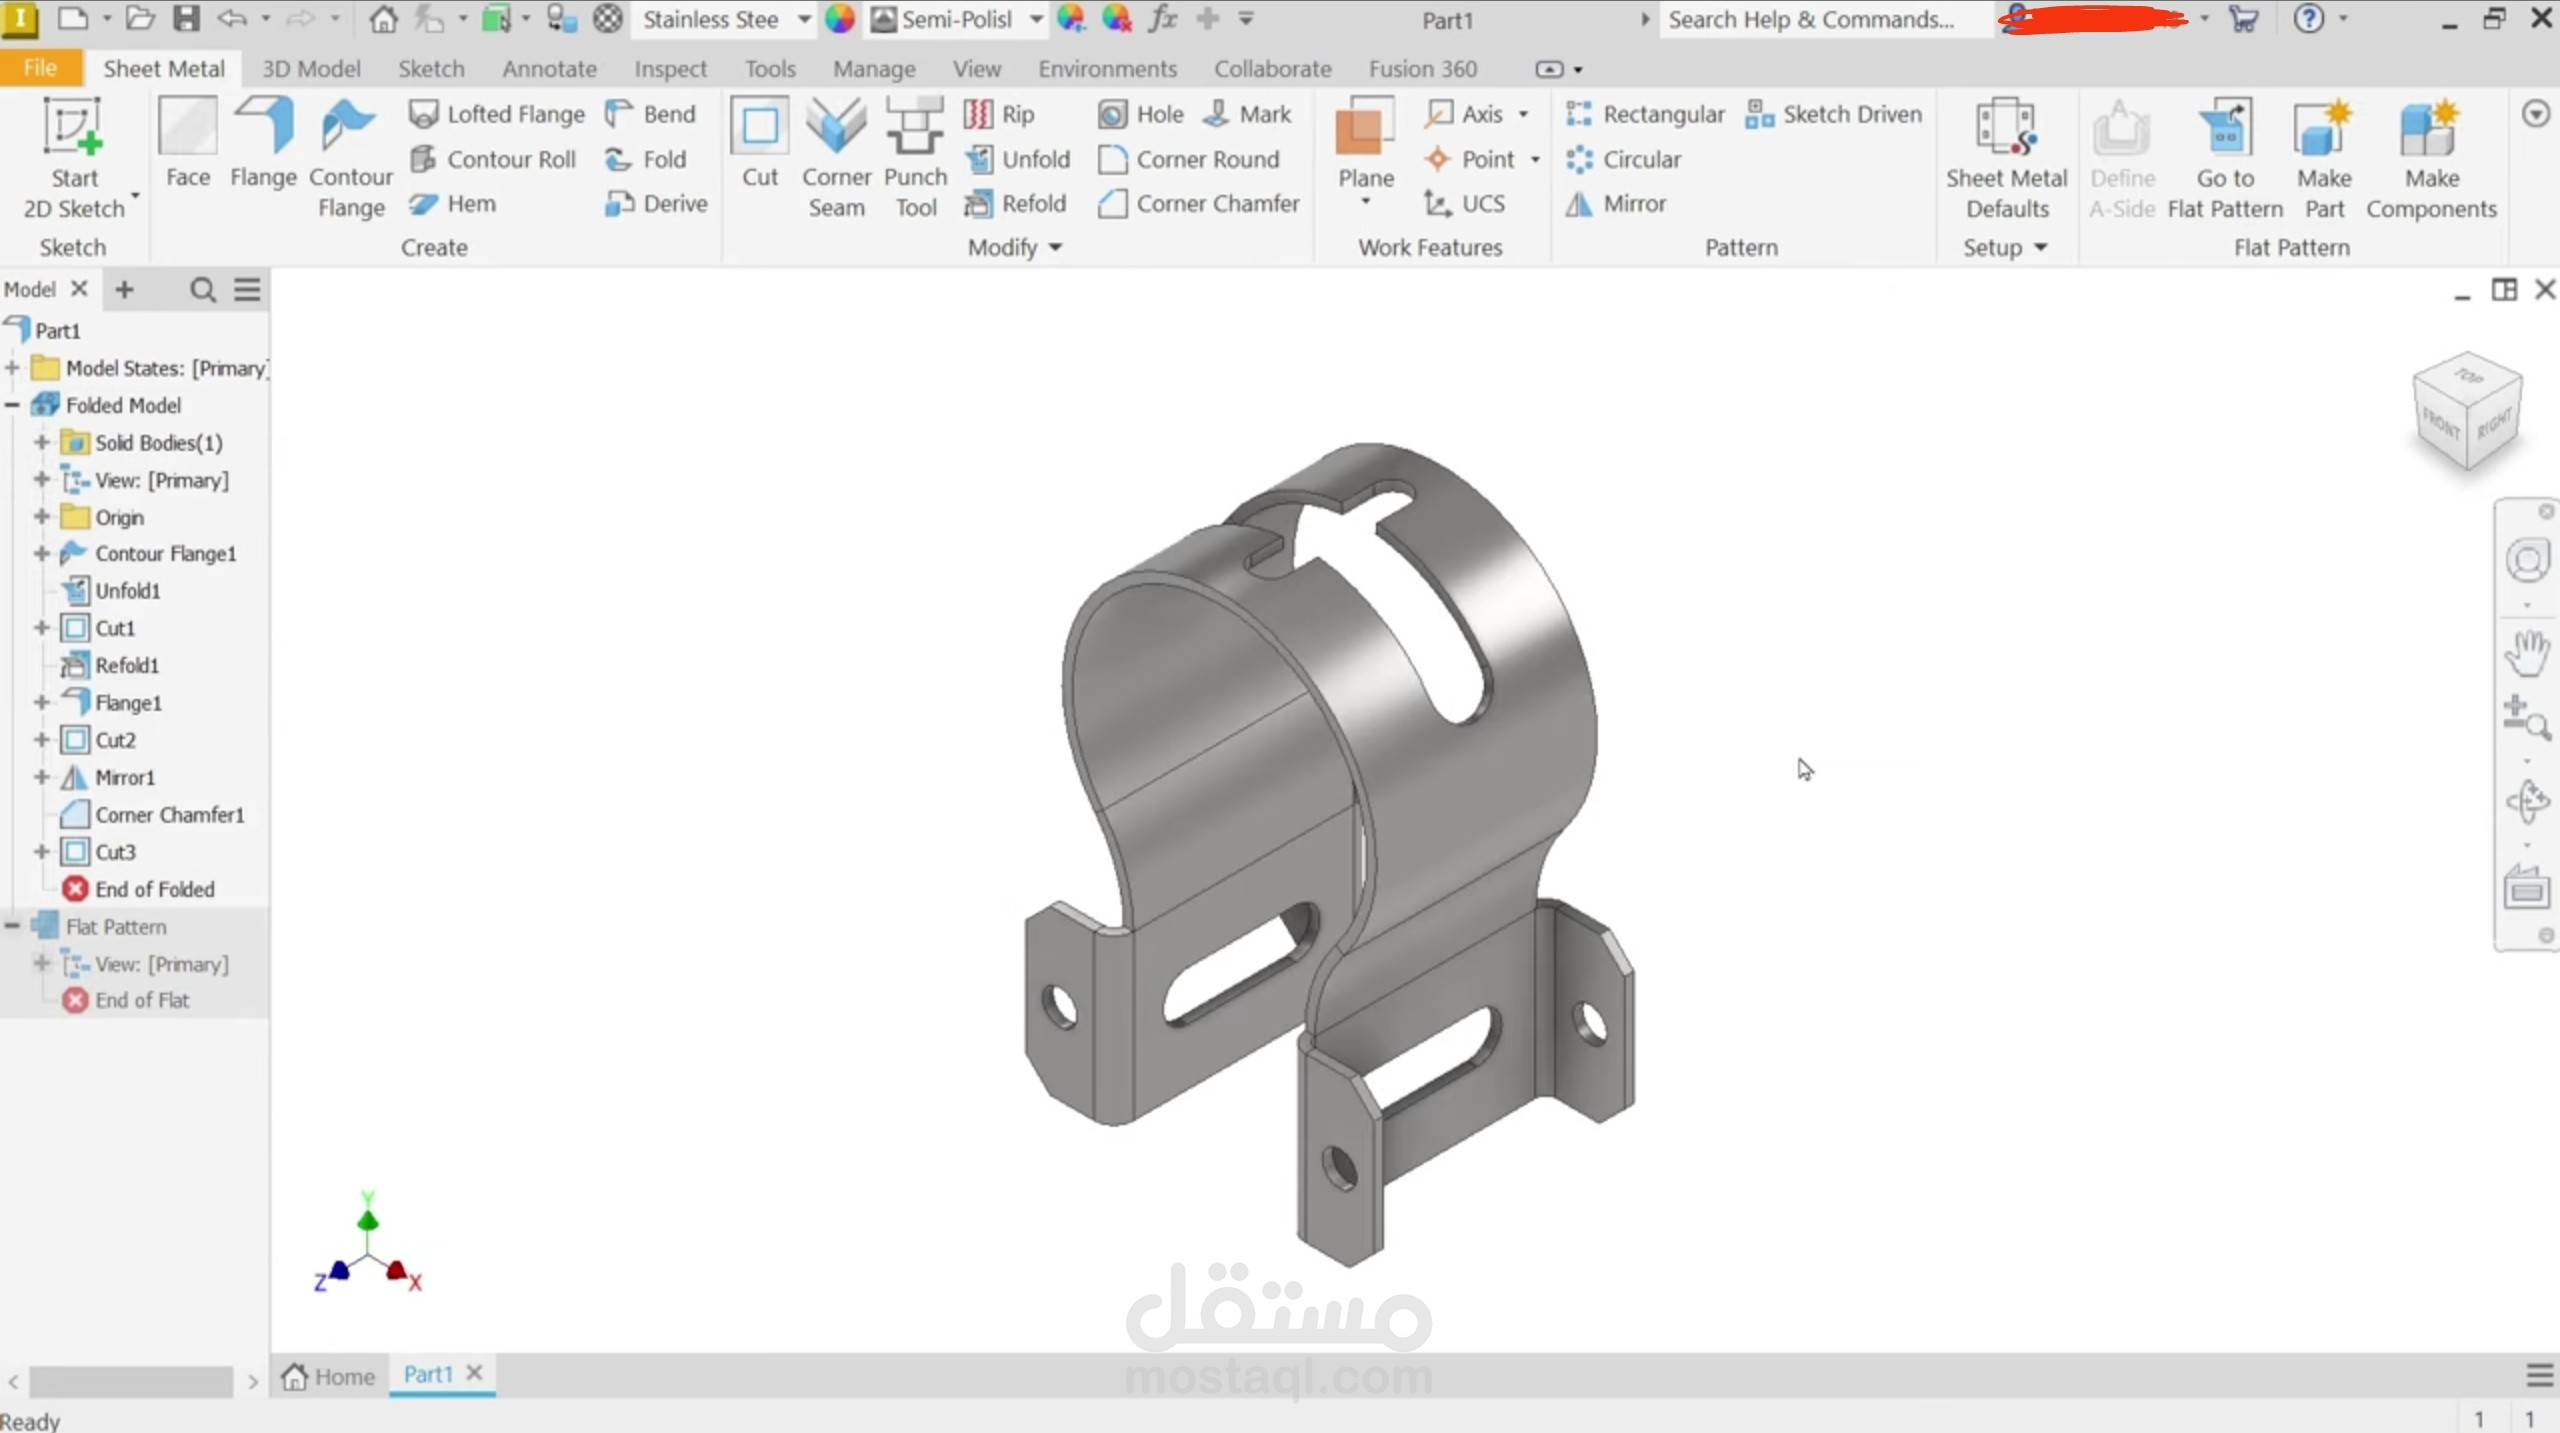Select the Face tool

[x=188, y=143]
